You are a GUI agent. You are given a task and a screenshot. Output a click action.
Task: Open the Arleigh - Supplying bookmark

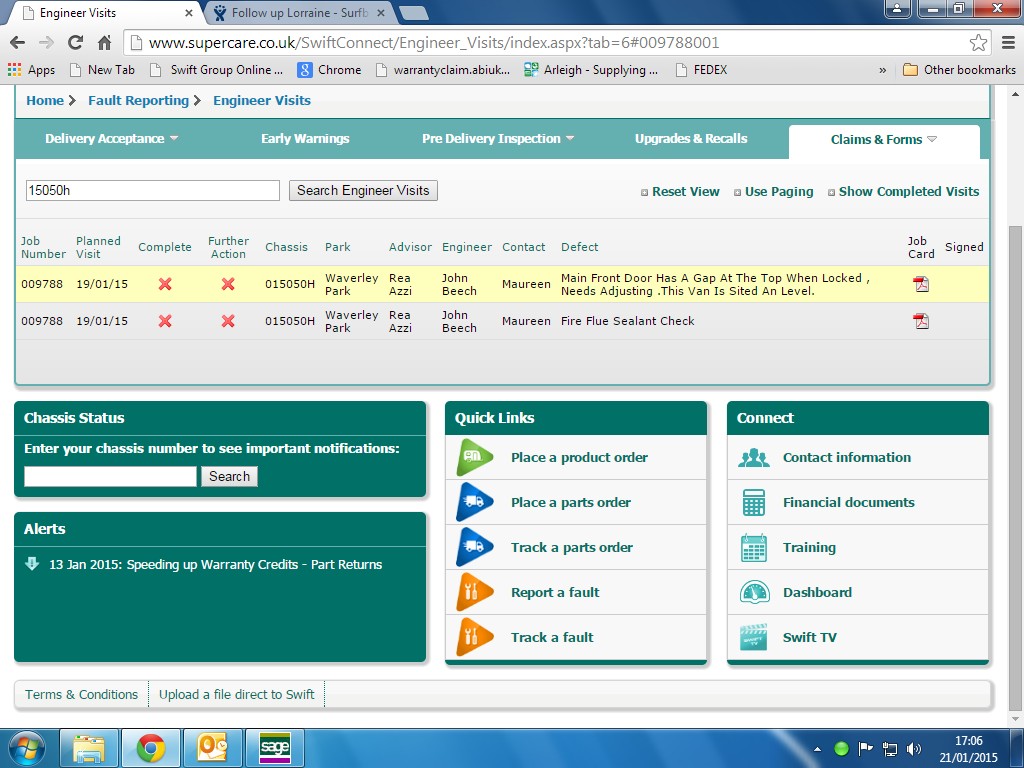pos(591,70)
